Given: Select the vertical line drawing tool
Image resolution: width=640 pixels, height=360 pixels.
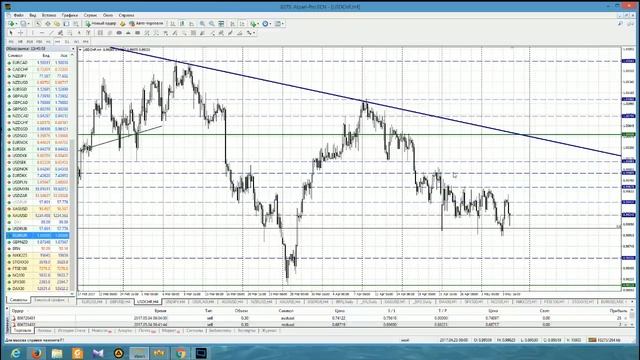Looking at the screenshot, I should coord(32,33).
